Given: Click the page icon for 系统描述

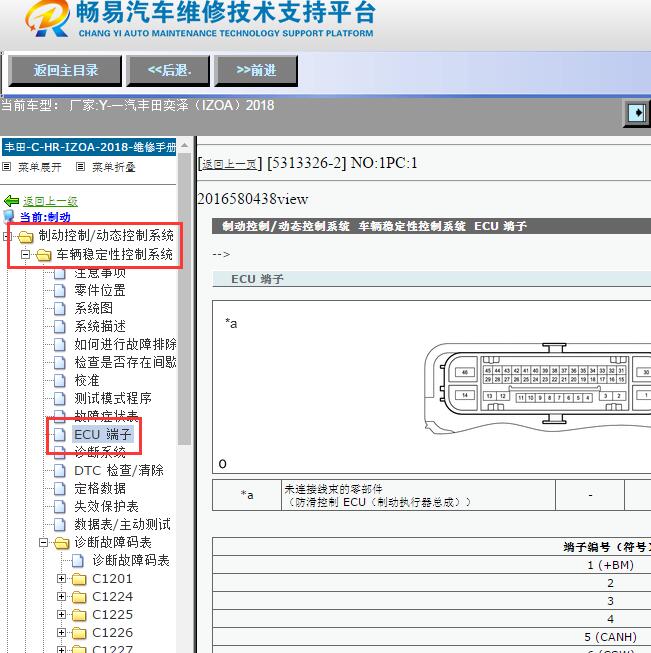Looking at the screenshot, I should [60, 326].
